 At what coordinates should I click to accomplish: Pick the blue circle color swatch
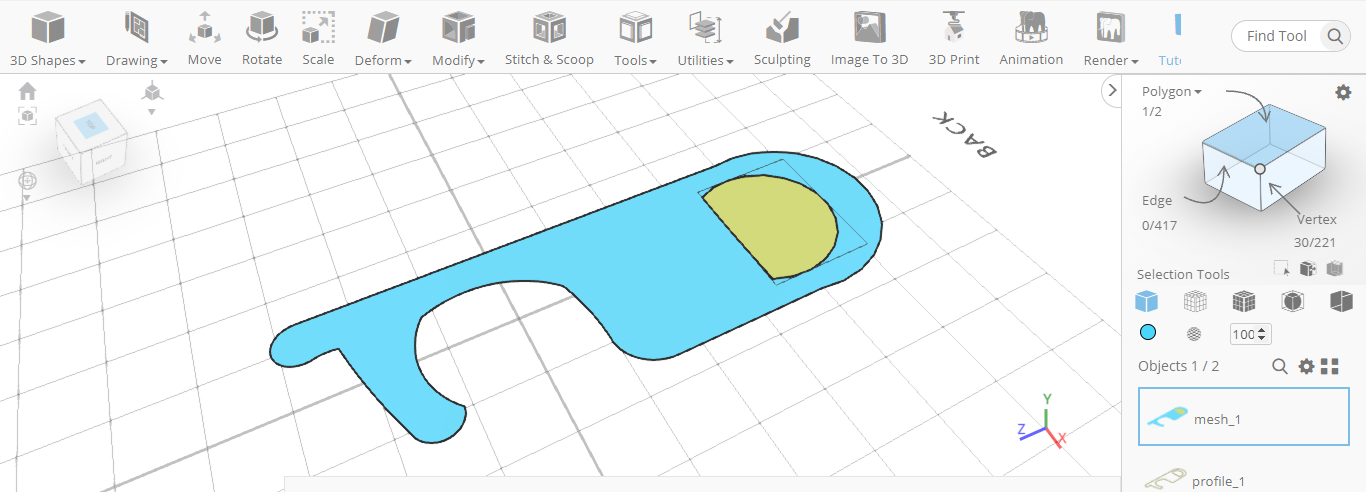[x=1148, y=333]
